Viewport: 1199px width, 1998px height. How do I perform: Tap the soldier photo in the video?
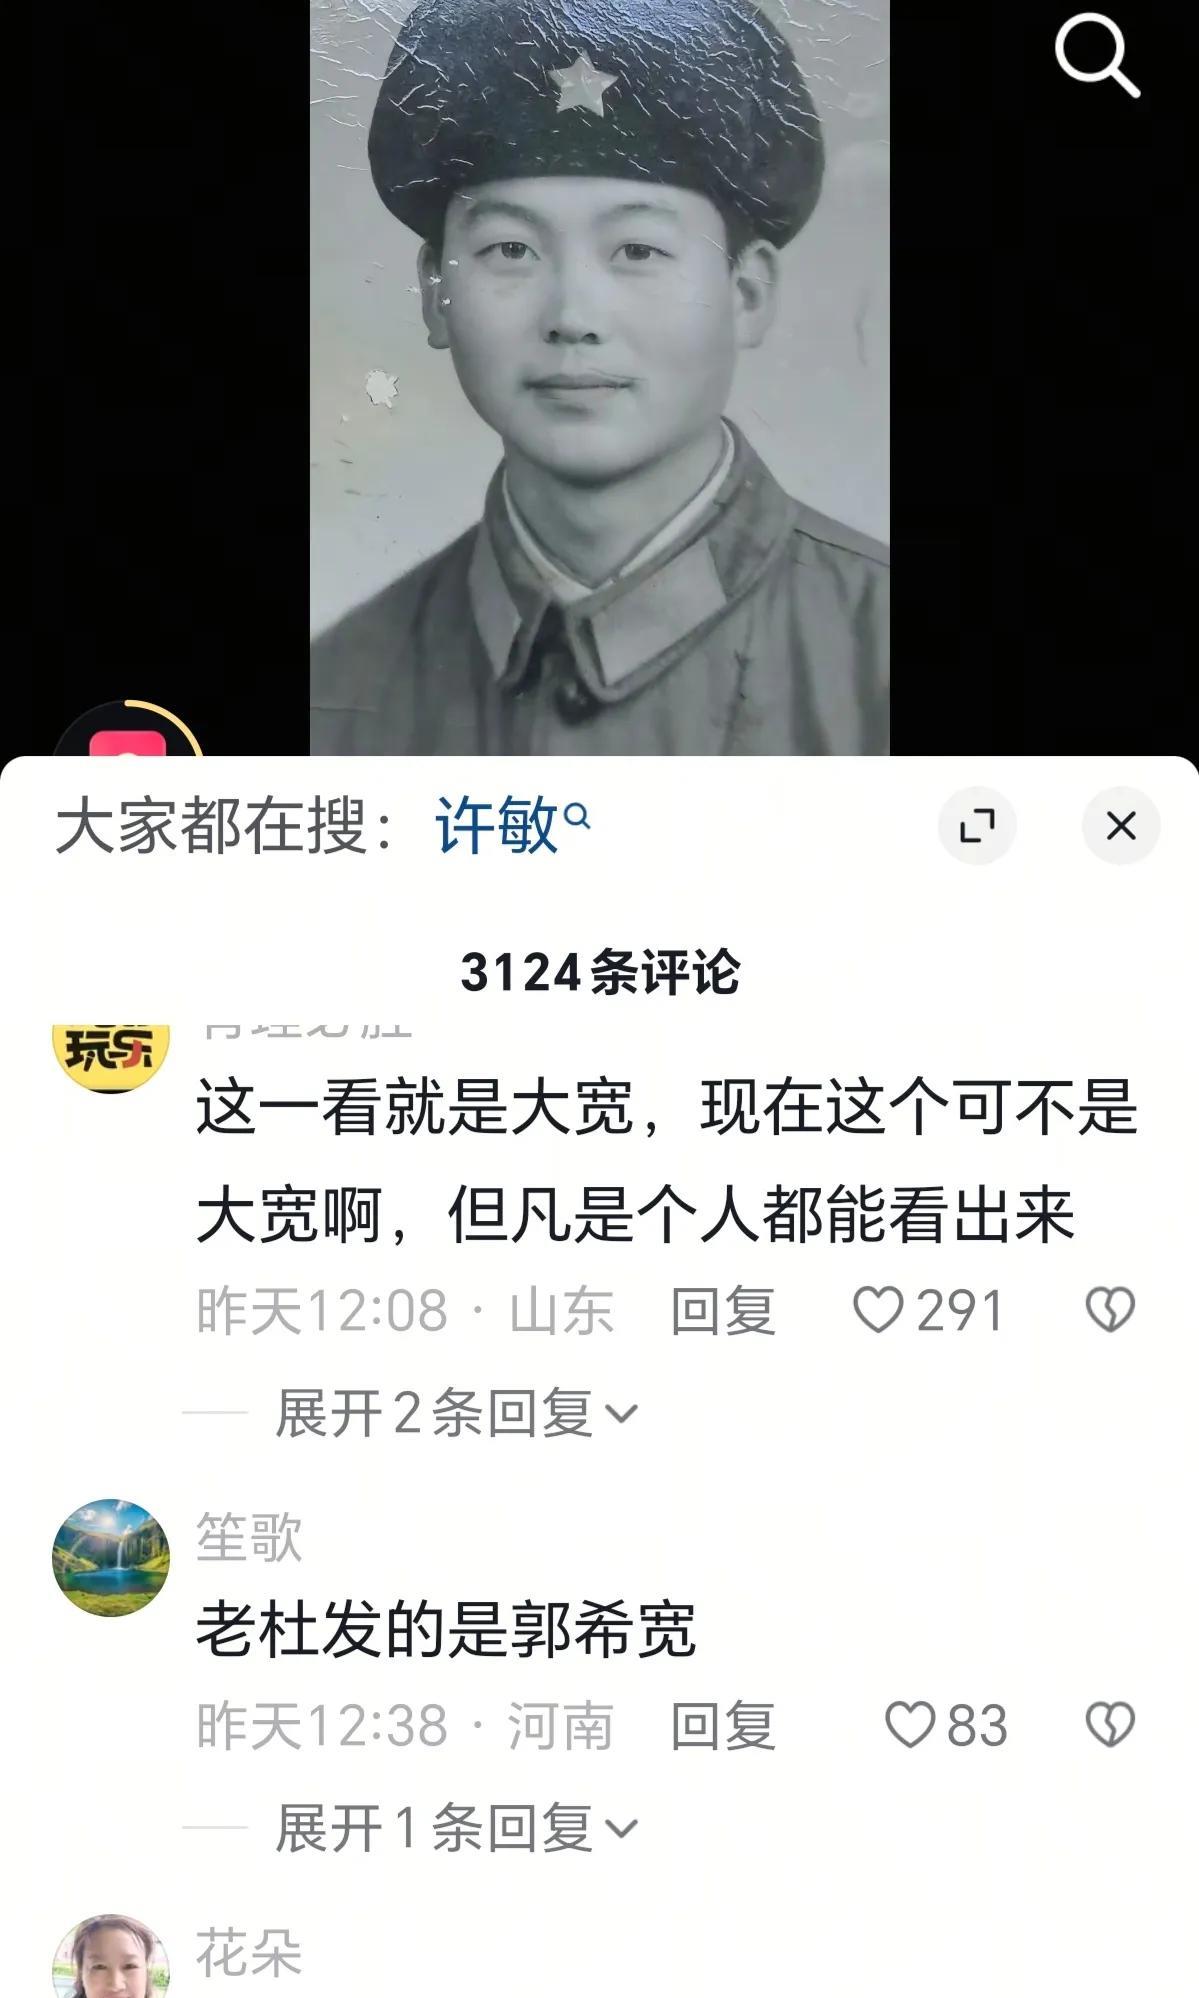pyautogui.click(x=599, y=377)
